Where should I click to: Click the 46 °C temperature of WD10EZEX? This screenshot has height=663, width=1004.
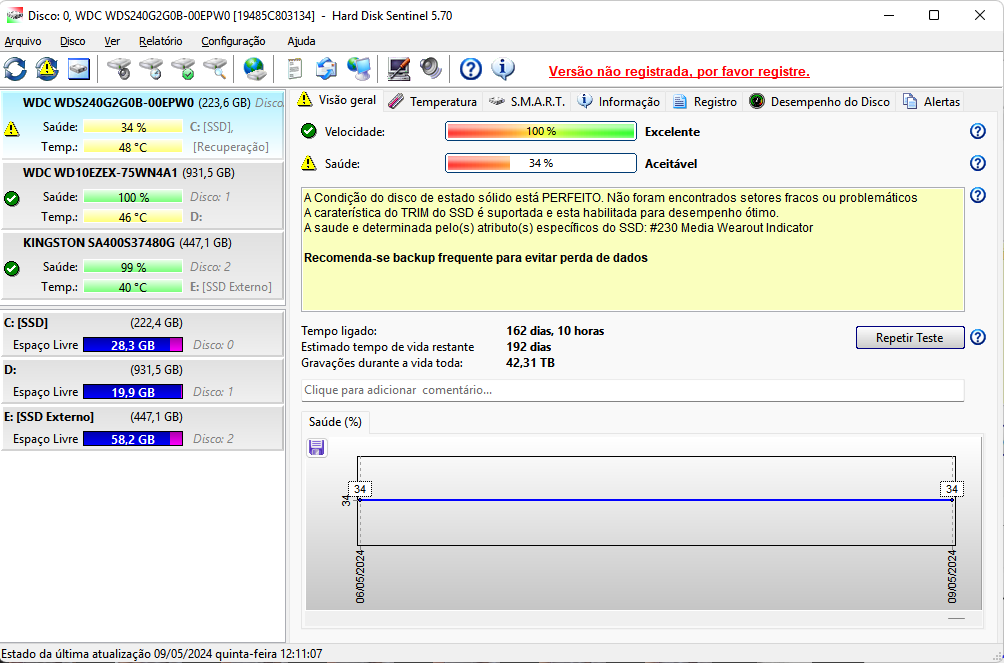tap(133, 217)
